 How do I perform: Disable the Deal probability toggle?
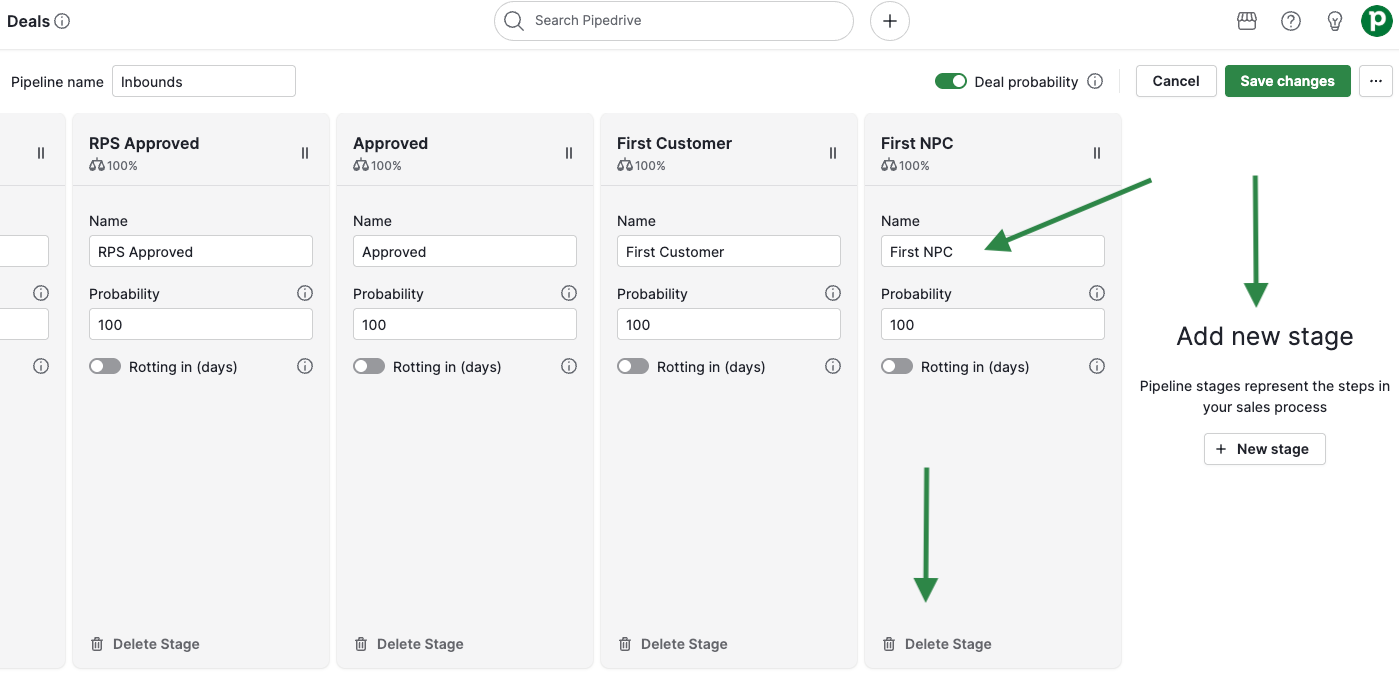click(951, 81)
